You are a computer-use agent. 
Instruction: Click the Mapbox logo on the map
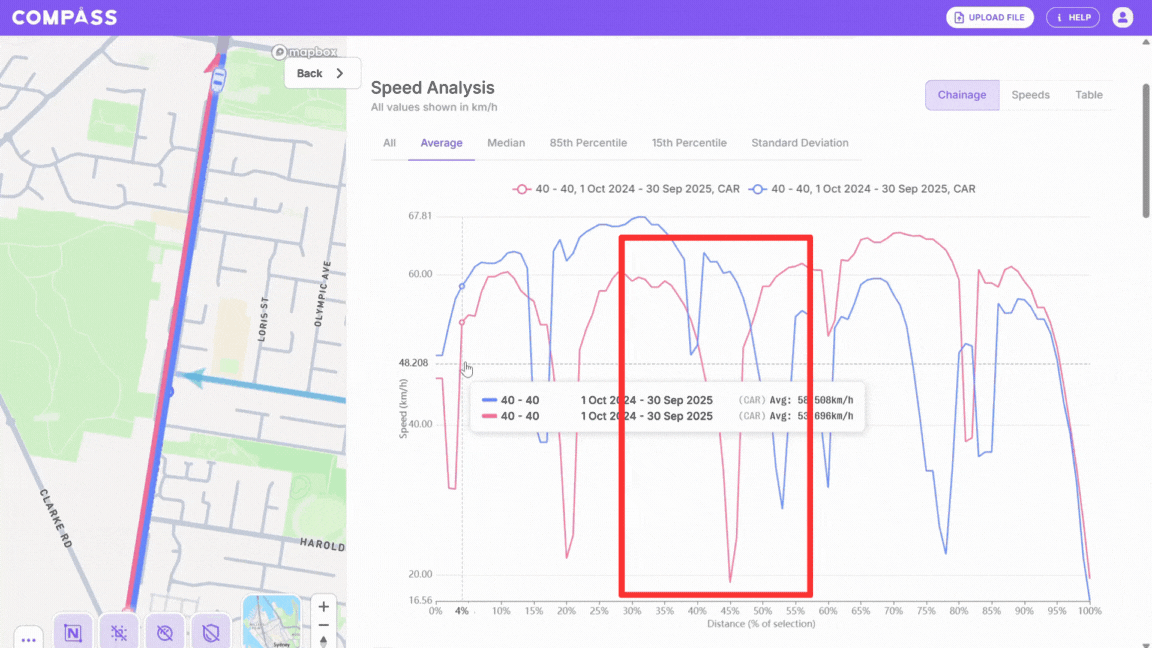[306, 52]
